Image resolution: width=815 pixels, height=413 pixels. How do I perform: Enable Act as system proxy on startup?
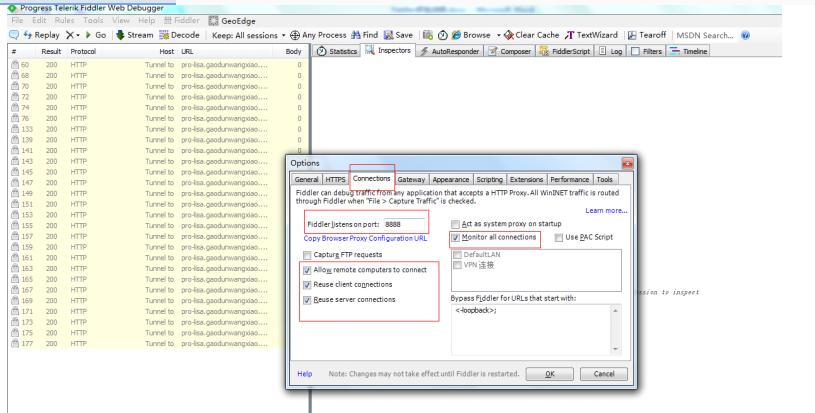pos(456,224)
